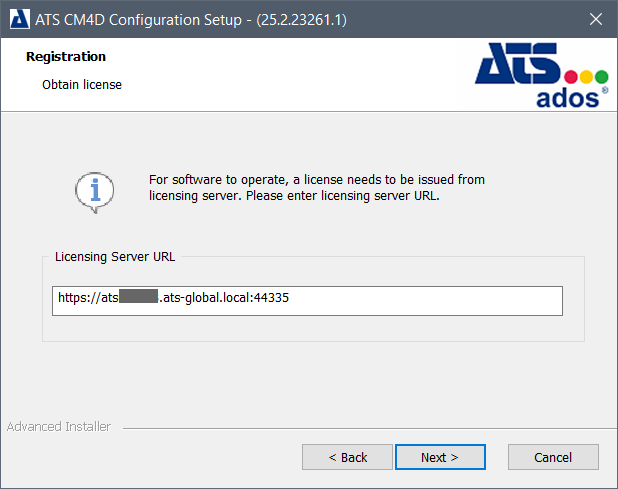Click the 'Licensing Server URL' group label
This screenshot has height=489, width=618.
coord(117,256)
